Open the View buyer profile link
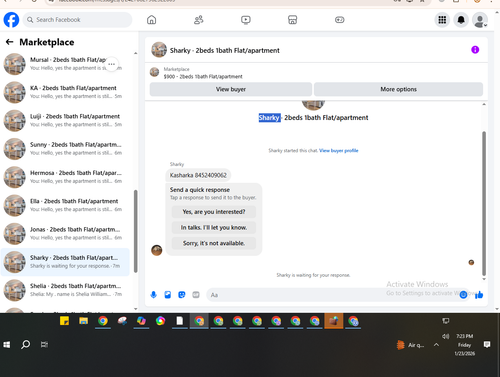This screenshot has width=500, height=377. tap(339, 151)
